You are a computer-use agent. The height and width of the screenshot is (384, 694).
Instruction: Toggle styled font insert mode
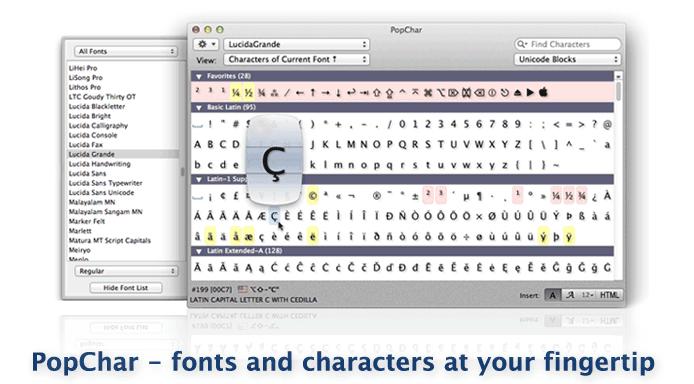tap(570, 295)
